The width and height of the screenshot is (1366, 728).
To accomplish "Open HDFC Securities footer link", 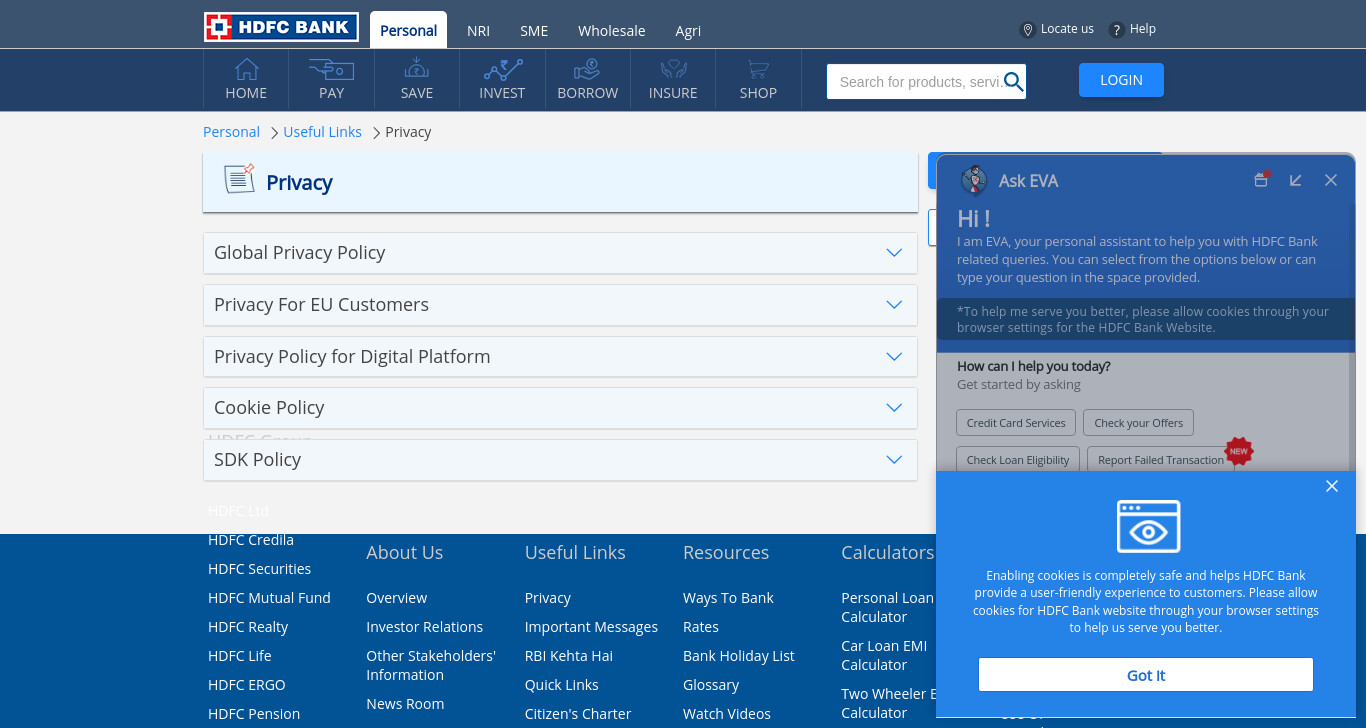I will tap(259, 569).
